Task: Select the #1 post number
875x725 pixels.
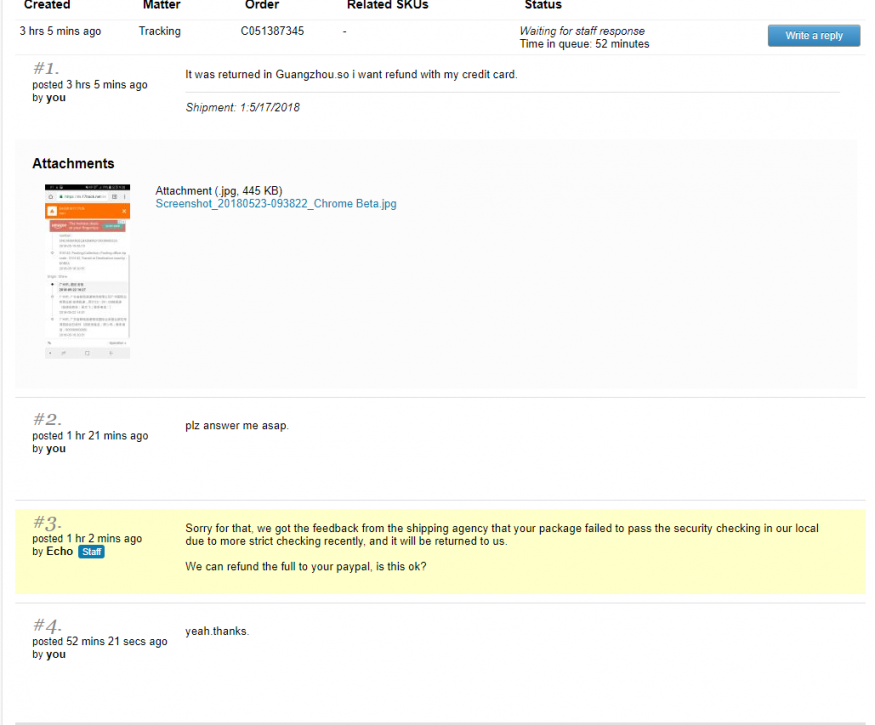Action: click(x=46, y=69)
